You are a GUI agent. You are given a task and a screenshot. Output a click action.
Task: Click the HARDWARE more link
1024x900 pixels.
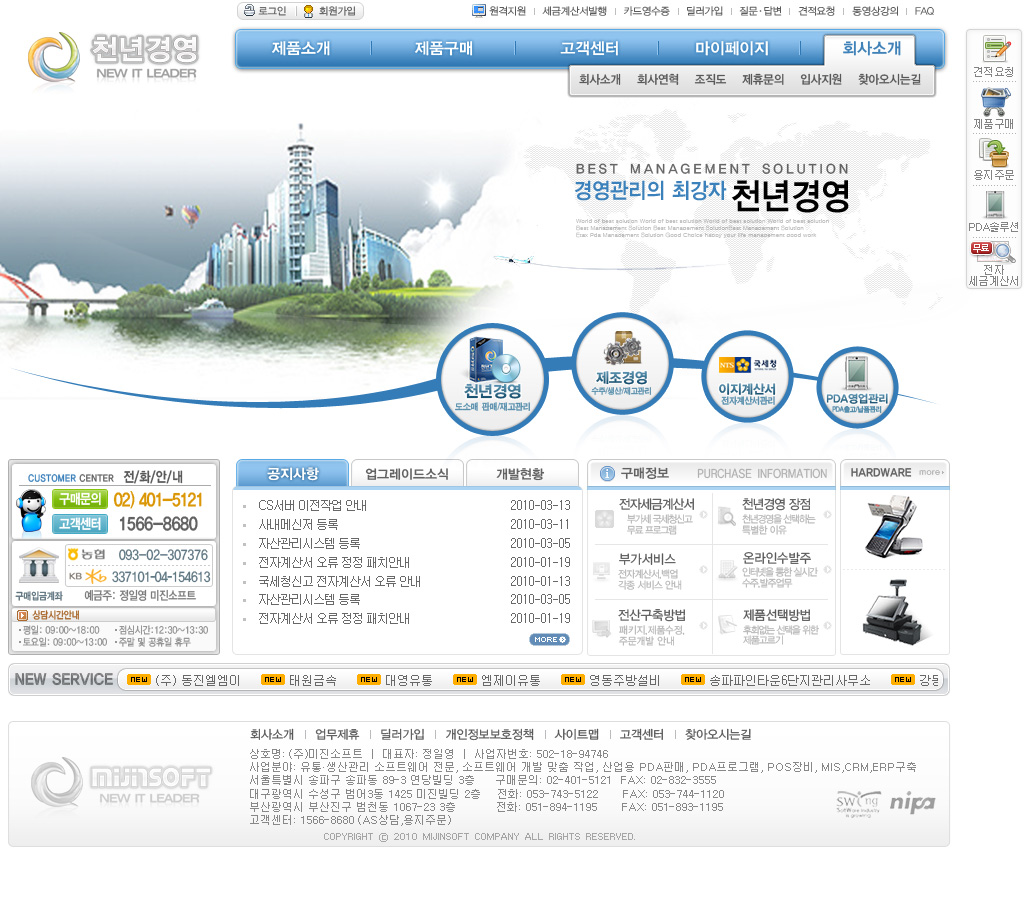pyautogui.click(x=931, y=472)
